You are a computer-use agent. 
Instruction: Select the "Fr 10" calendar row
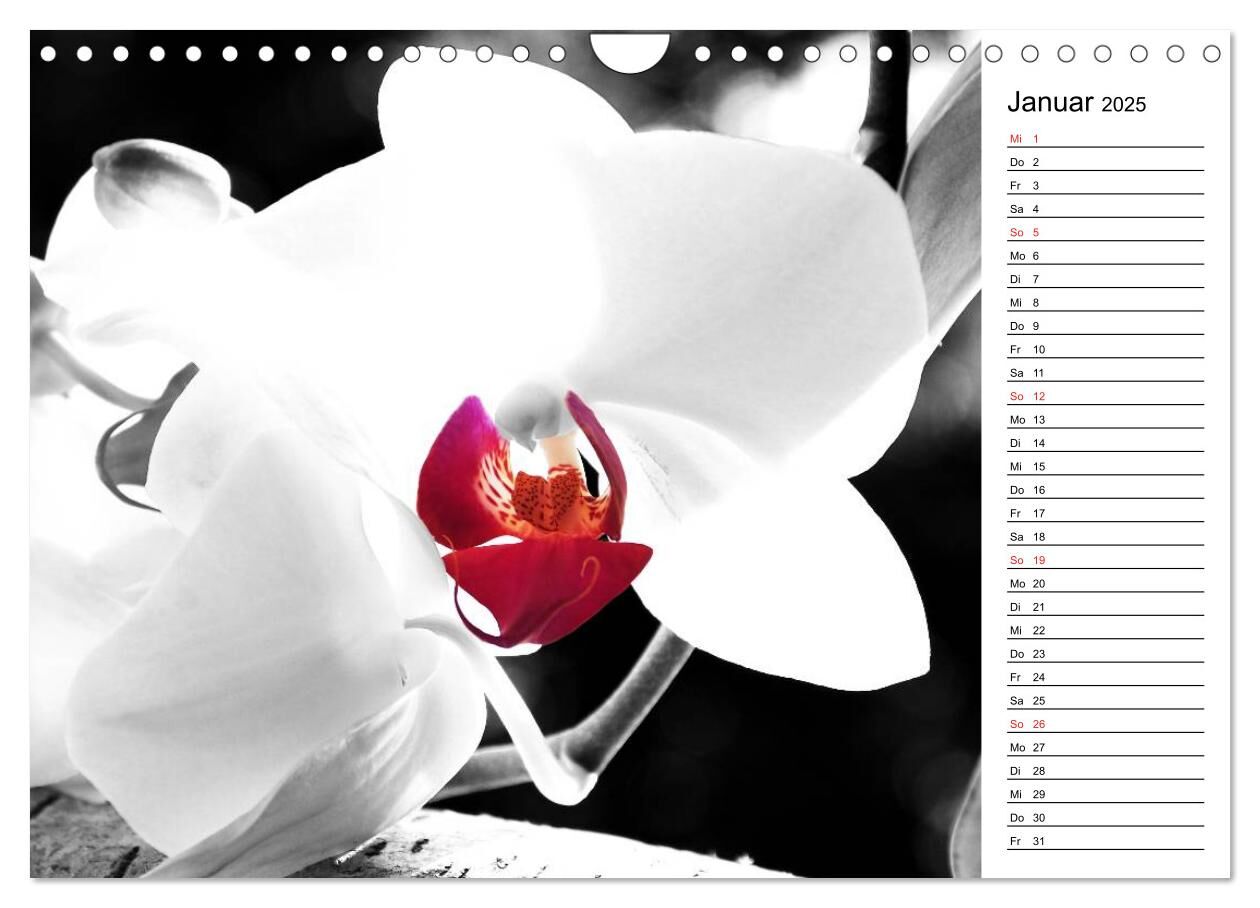click(1027, 350)
